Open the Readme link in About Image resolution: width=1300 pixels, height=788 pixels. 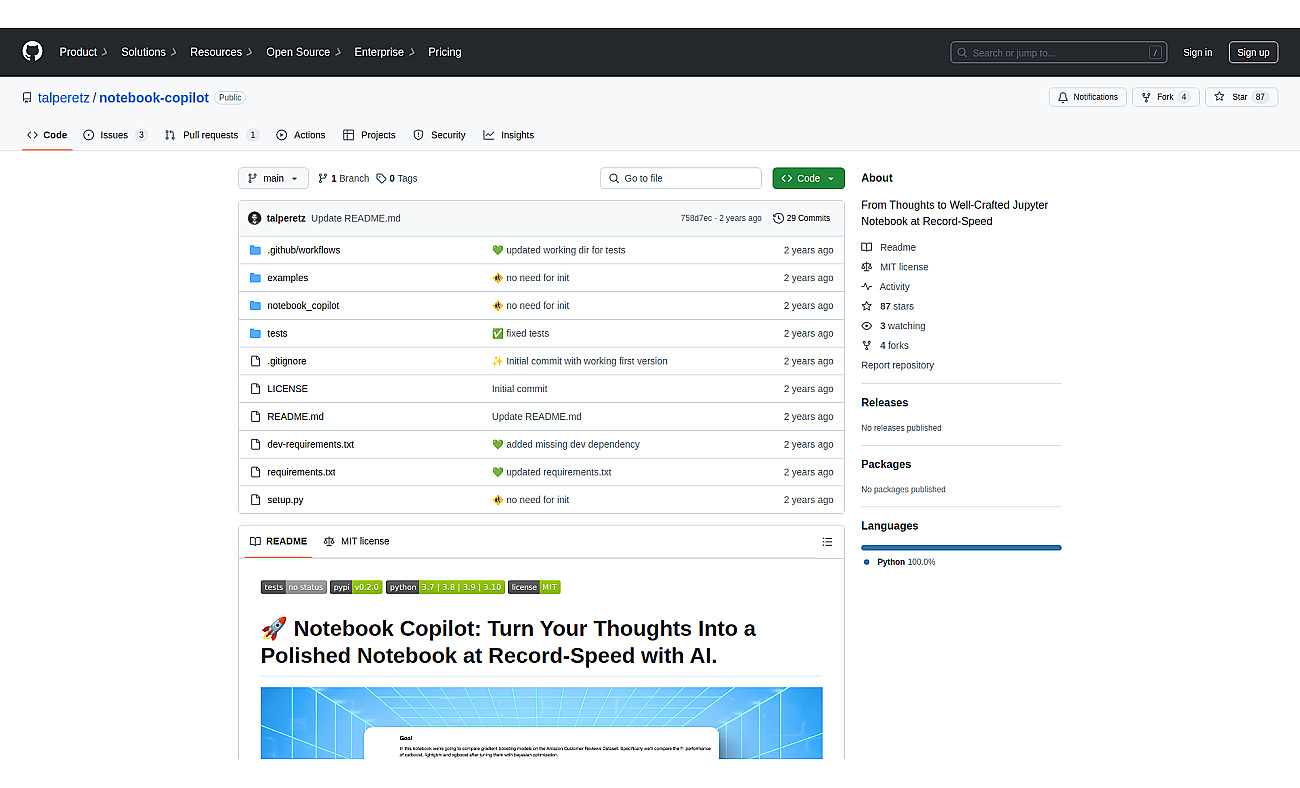[889, 247]
